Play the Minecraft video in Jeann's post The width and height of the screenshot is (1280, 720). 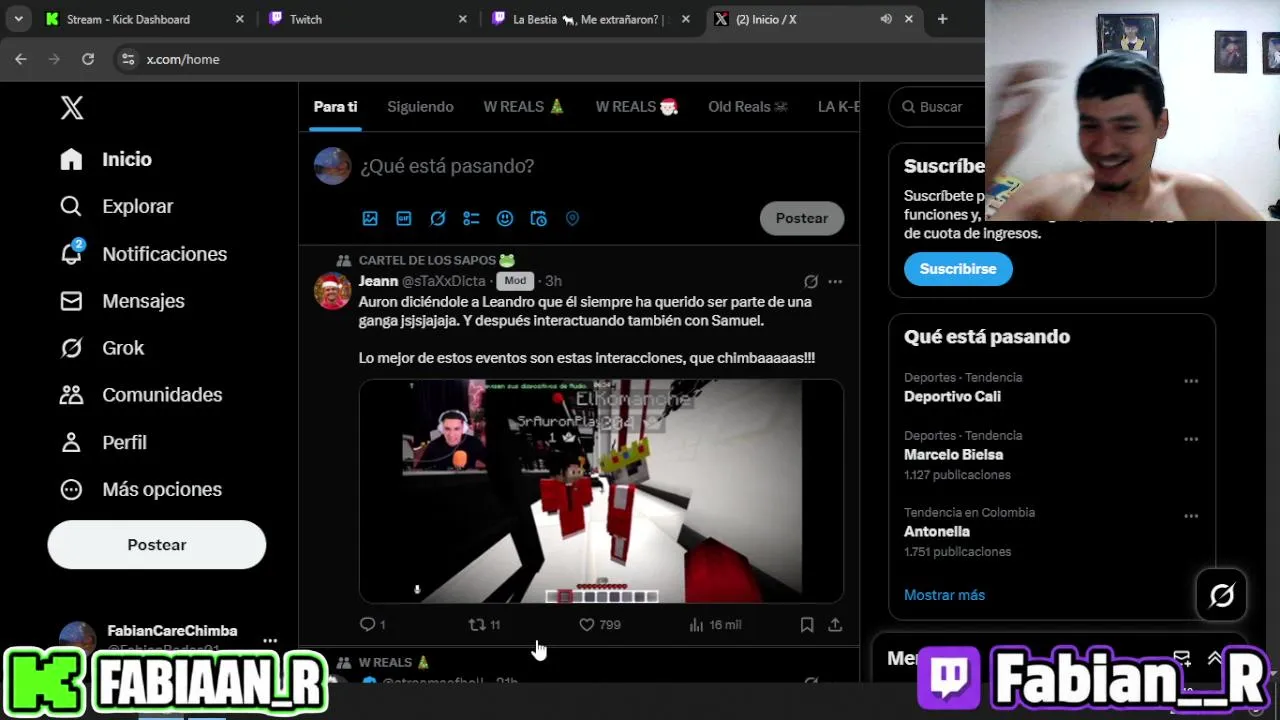(601, 491)
